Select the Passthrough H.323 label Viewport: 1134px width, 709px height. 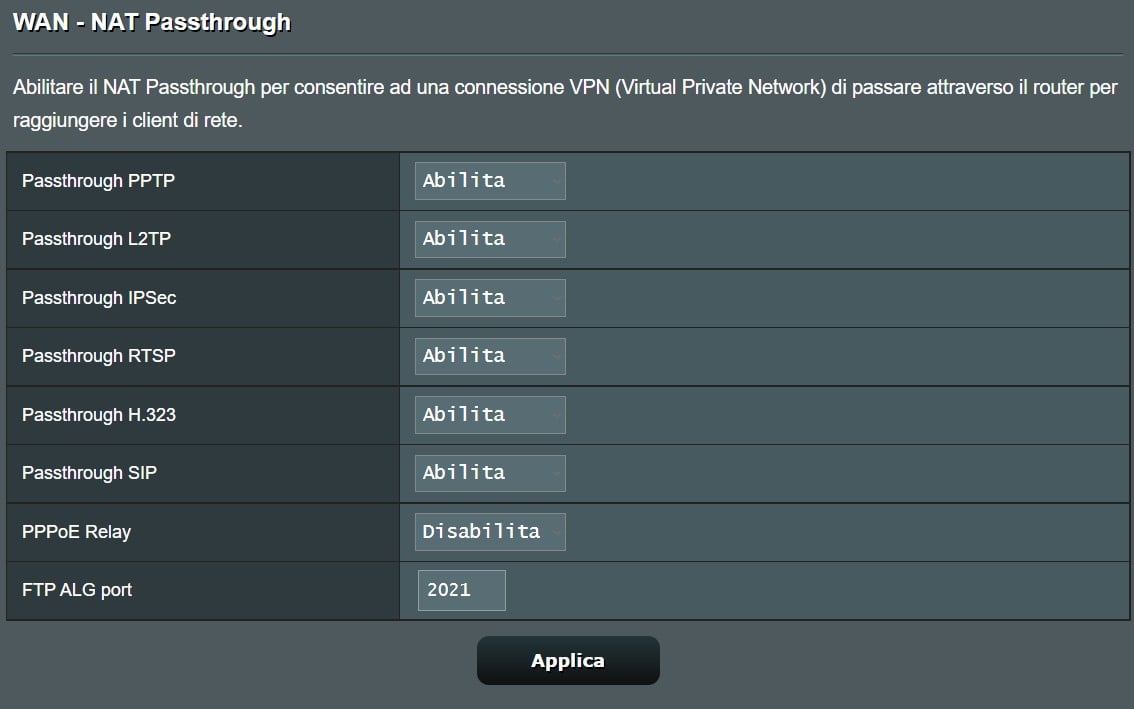(98, 415)
